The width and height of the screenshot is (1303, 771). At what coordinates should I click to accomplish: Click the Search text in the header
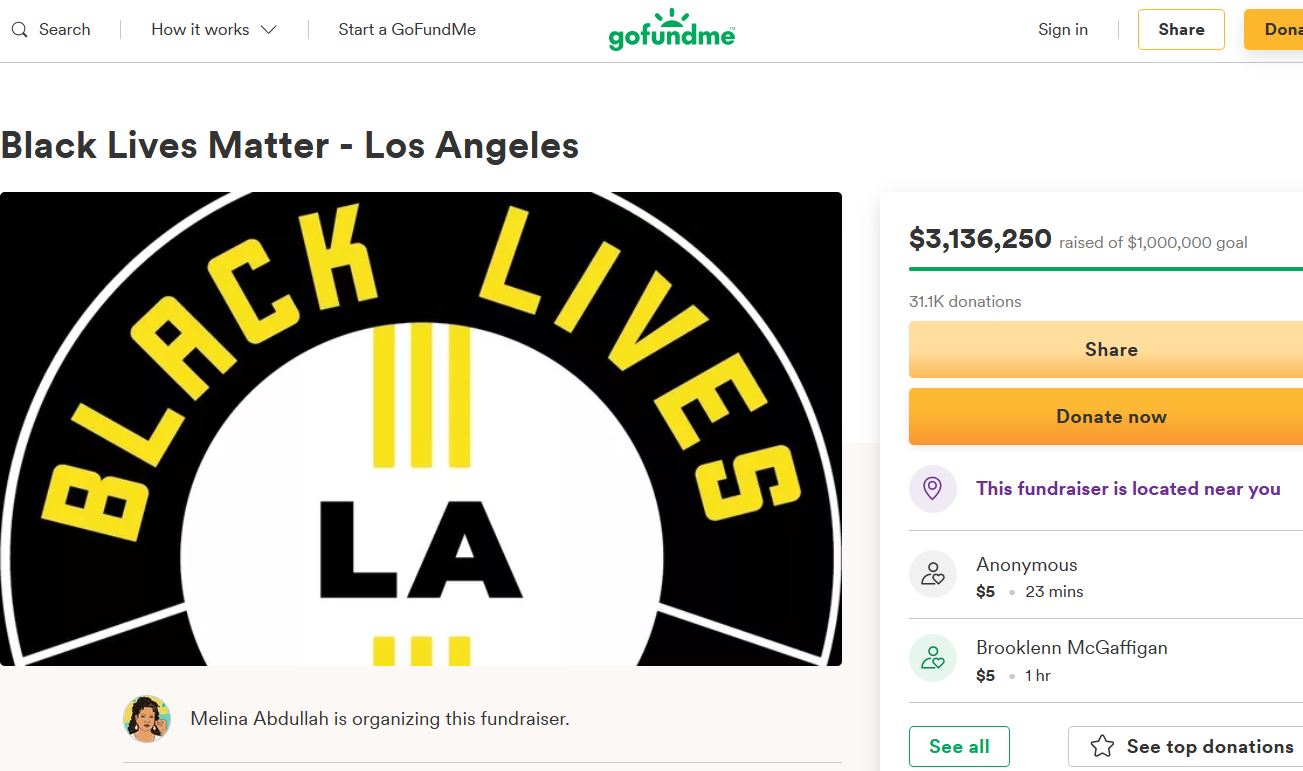pos(65,30)
